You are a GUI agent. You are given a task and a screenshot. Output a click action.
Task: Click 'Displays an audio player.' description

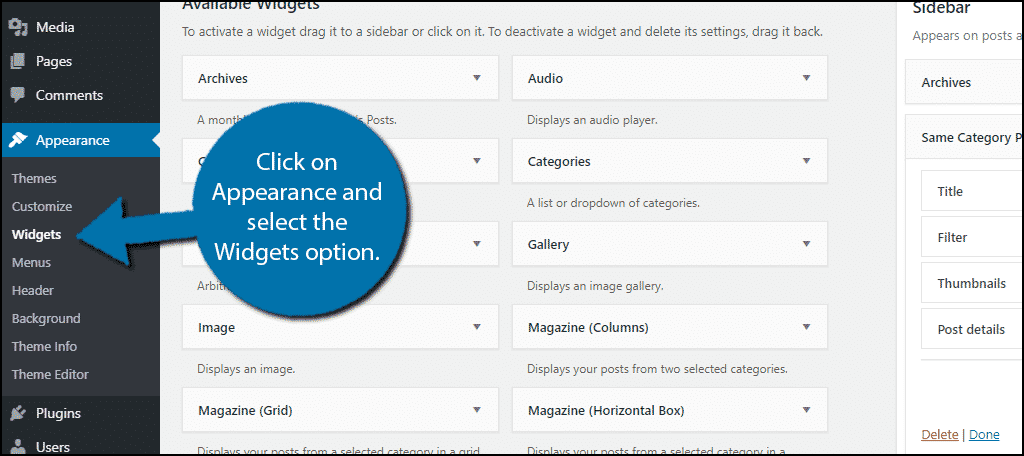click(592, 120)
